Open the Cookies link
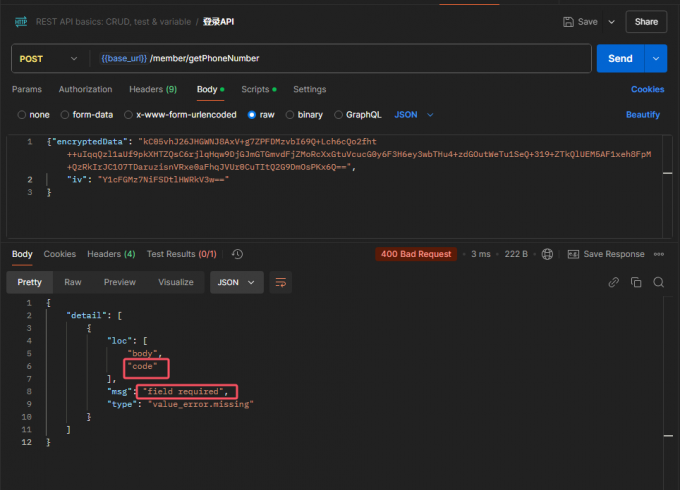Image resolution: width=680 pixels, height=490 pixels. [647, 89]
